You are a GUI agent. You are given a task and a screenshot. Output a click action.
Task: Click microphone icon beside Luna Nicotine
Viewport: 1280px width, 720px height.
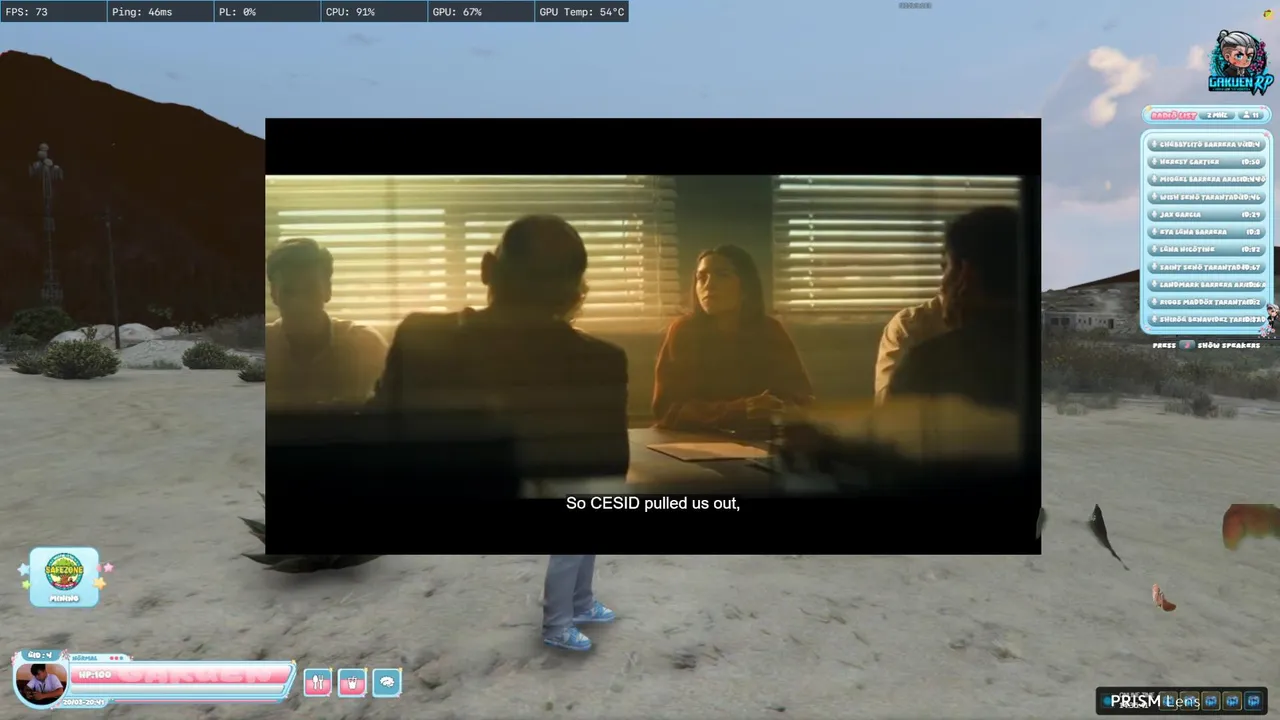1154,249
